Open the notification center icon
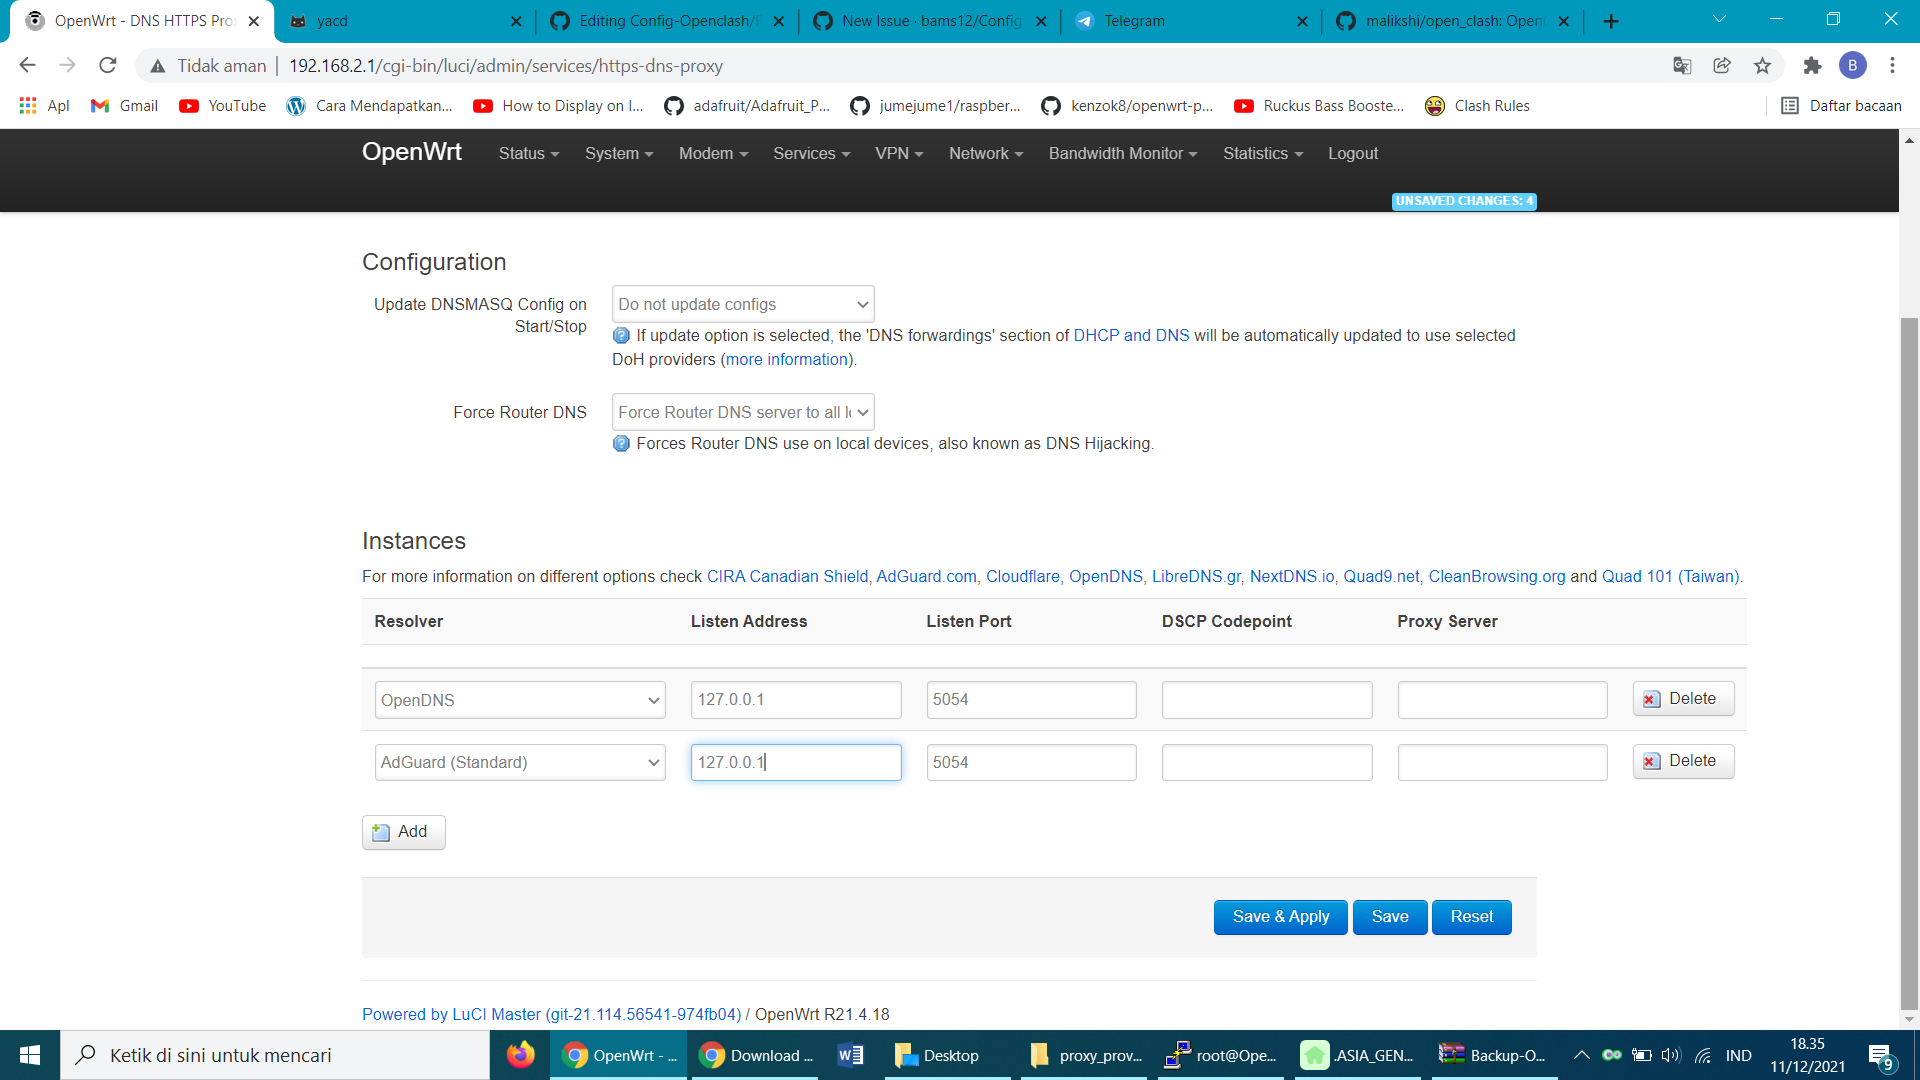 (1881, 1056)
